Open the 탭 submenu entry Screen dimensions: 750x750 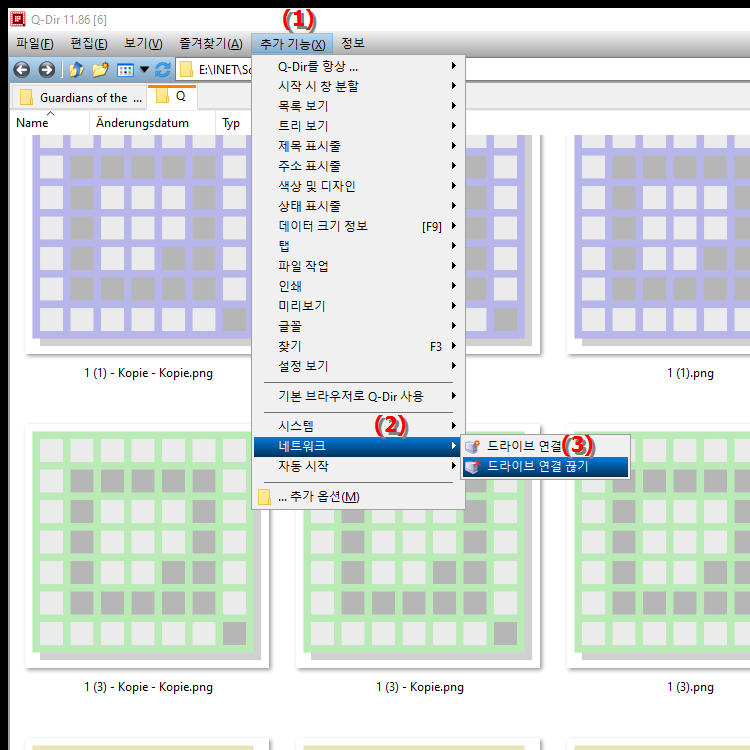pyautogui.click(x=359, y=246)
